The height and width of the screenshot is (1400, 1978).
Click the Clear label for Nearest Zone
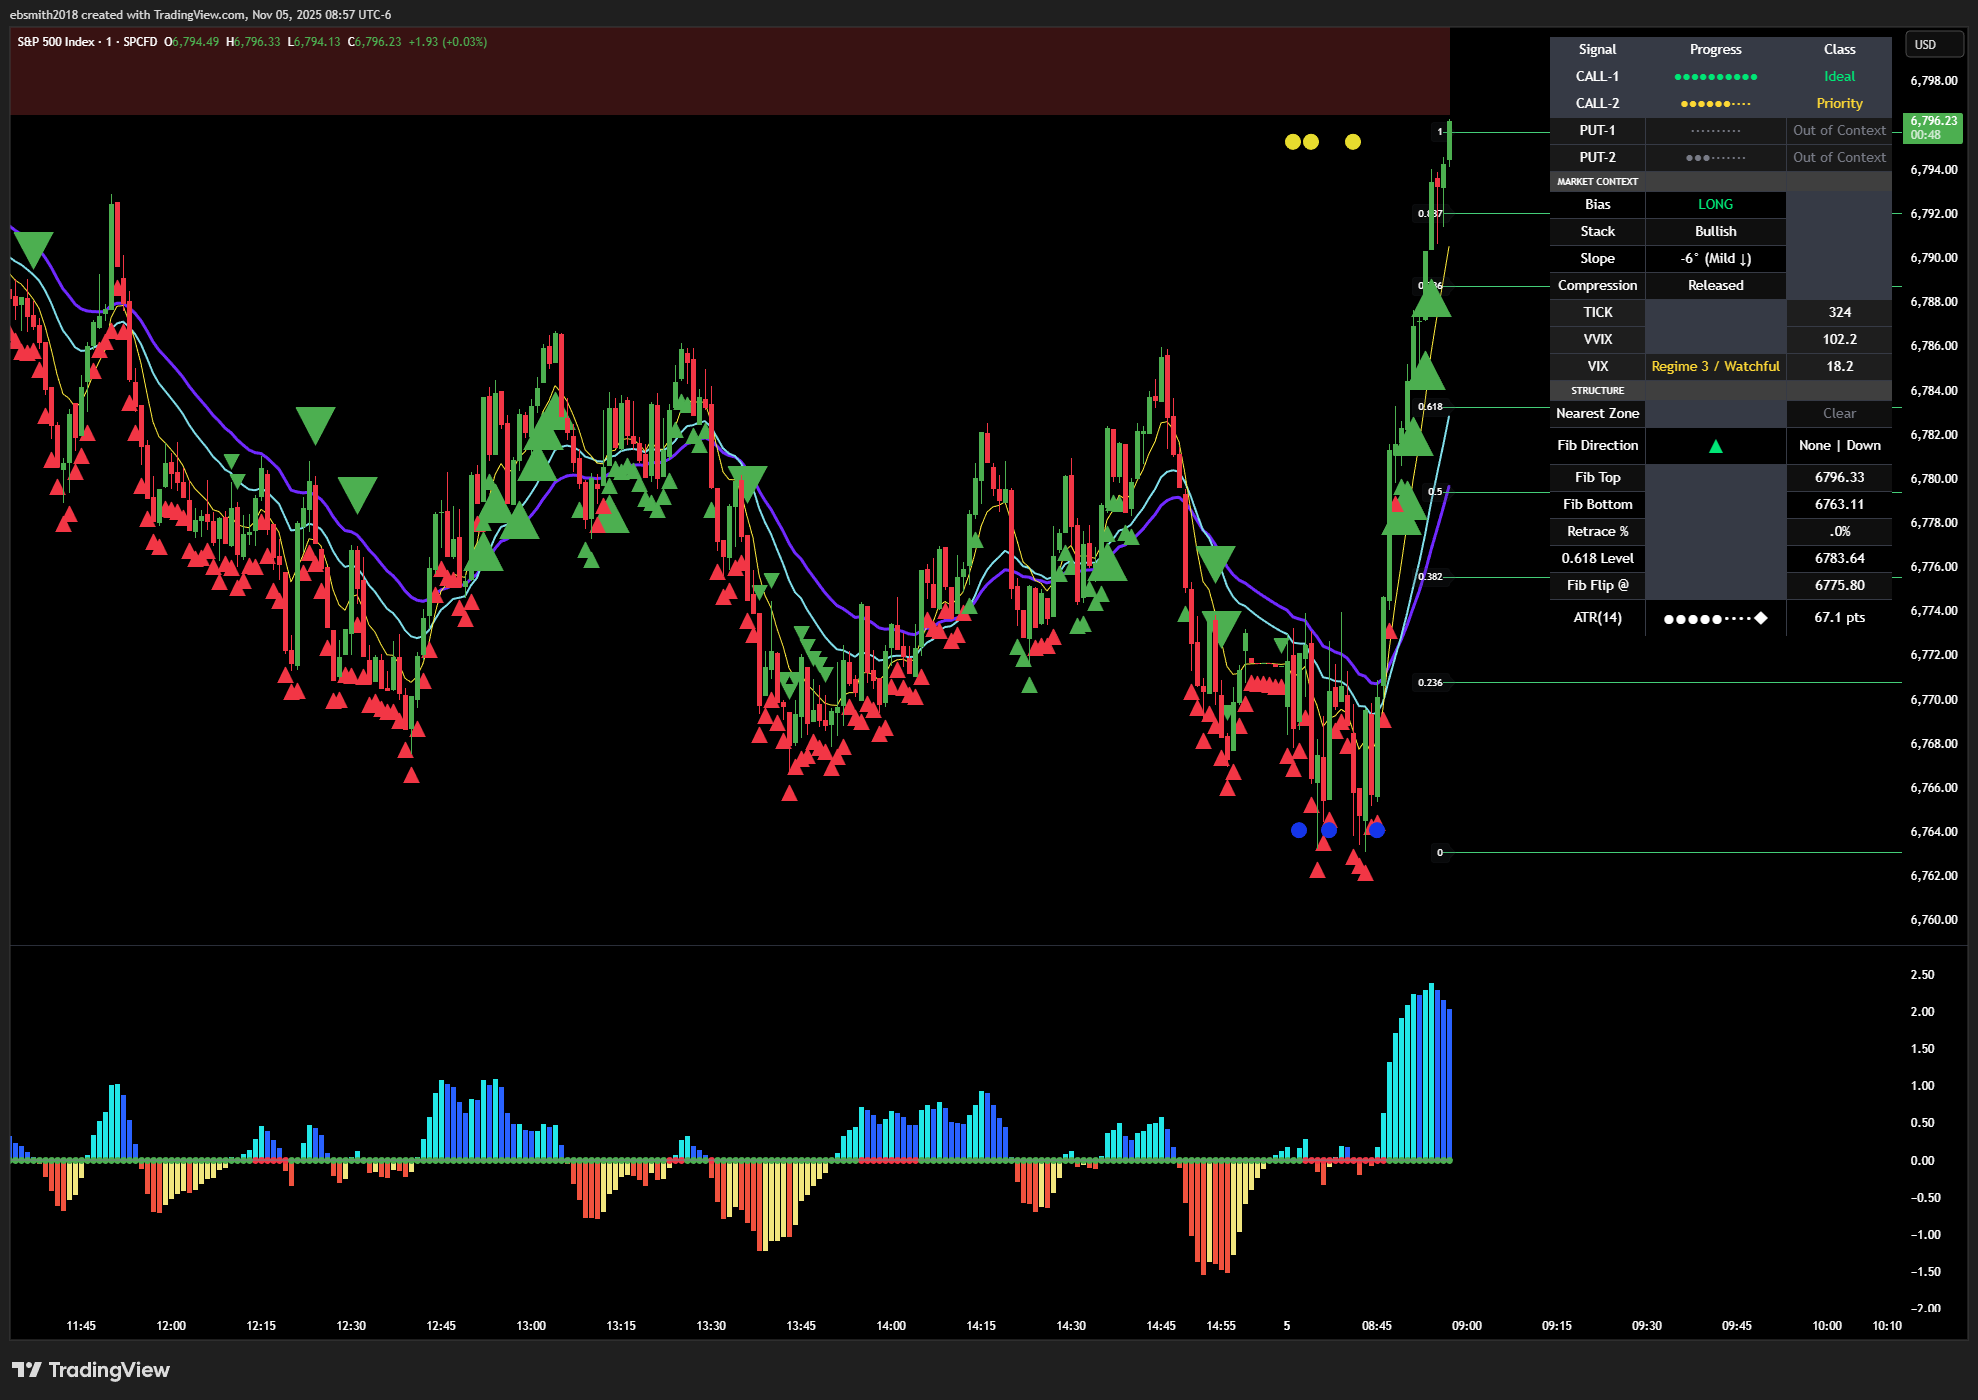pos(1838,414)
